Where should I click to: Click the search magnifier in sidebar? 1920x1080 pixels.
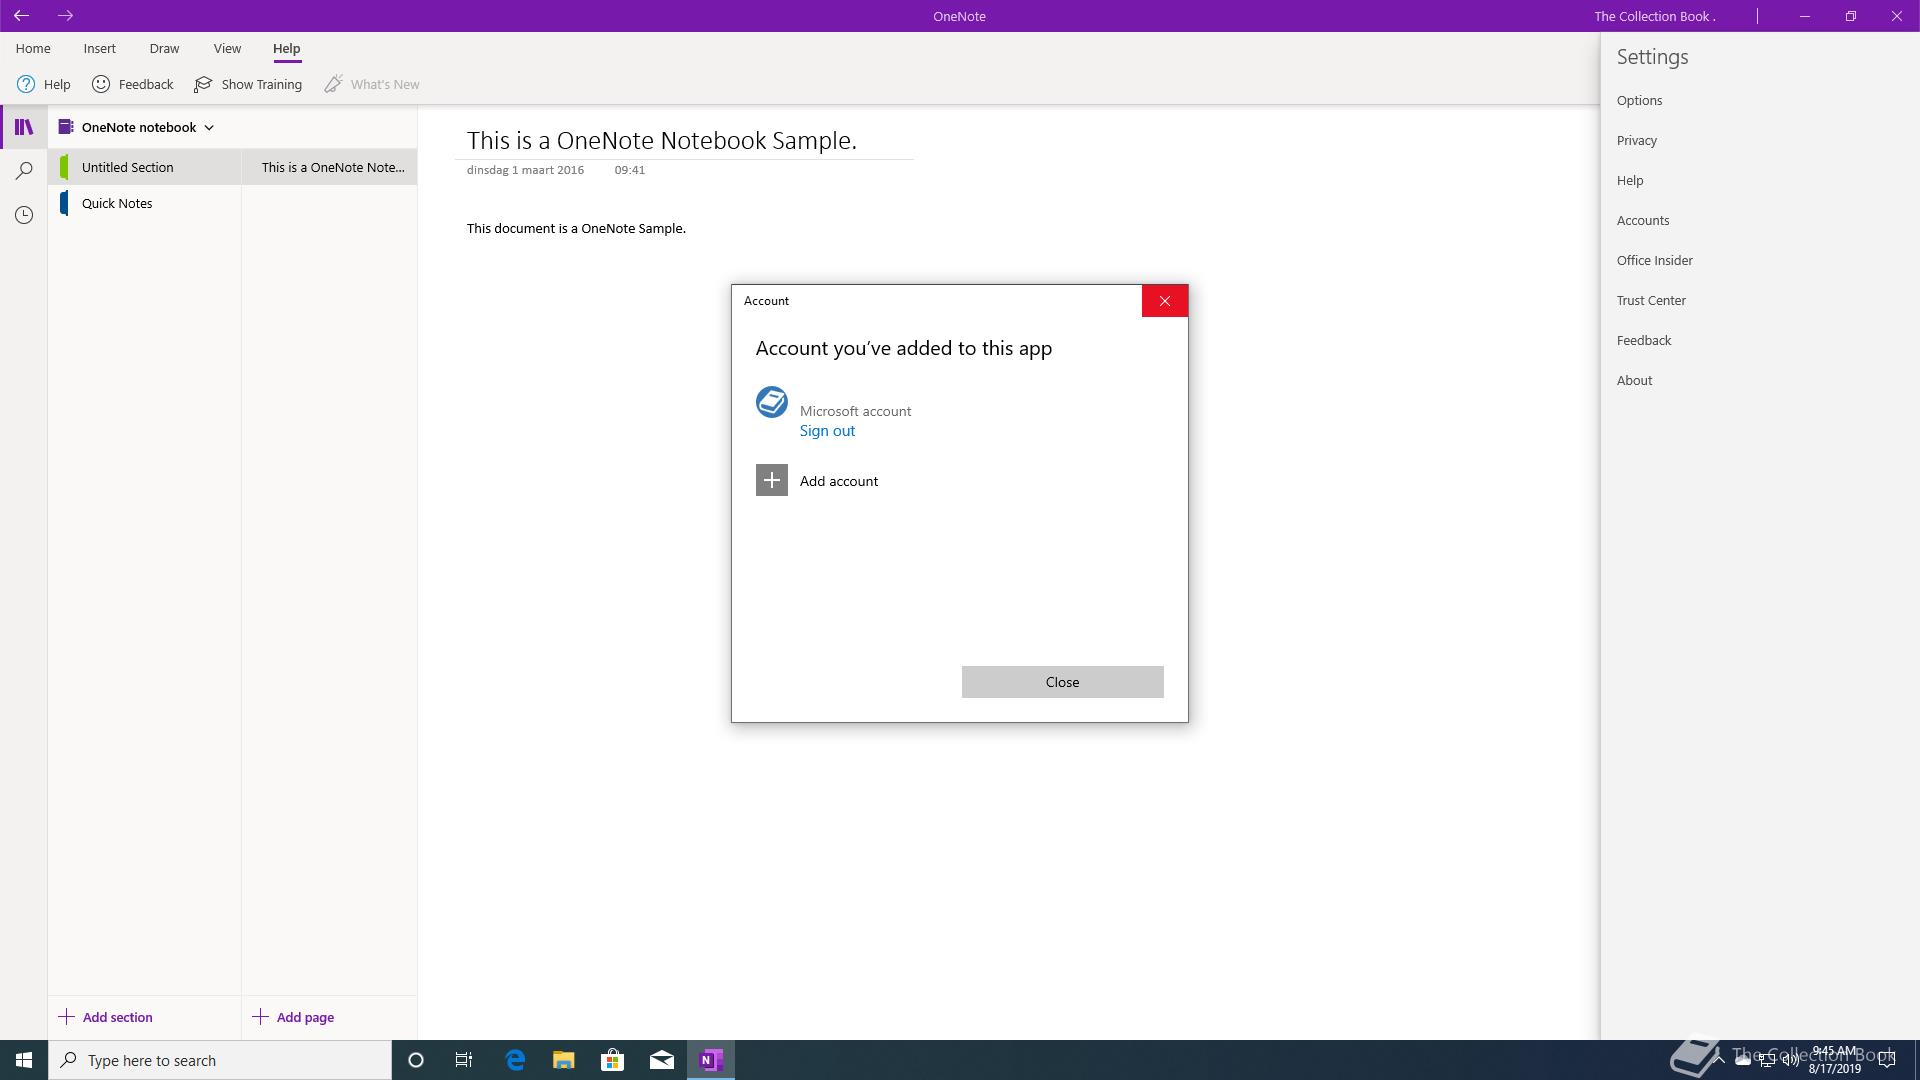pos(24,171)
